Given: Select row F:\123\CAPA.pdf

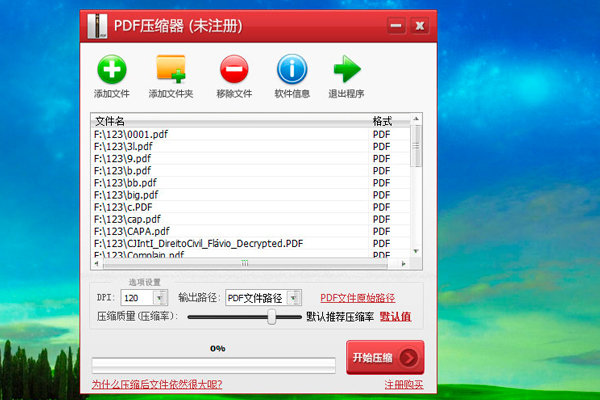Looking at the screenshot, I should pos(251,231).
